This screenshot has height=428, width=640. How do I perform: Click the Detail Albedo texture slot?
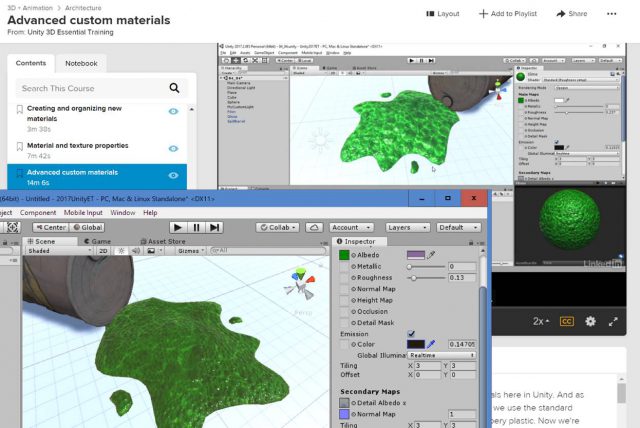[x=344, y=403]
